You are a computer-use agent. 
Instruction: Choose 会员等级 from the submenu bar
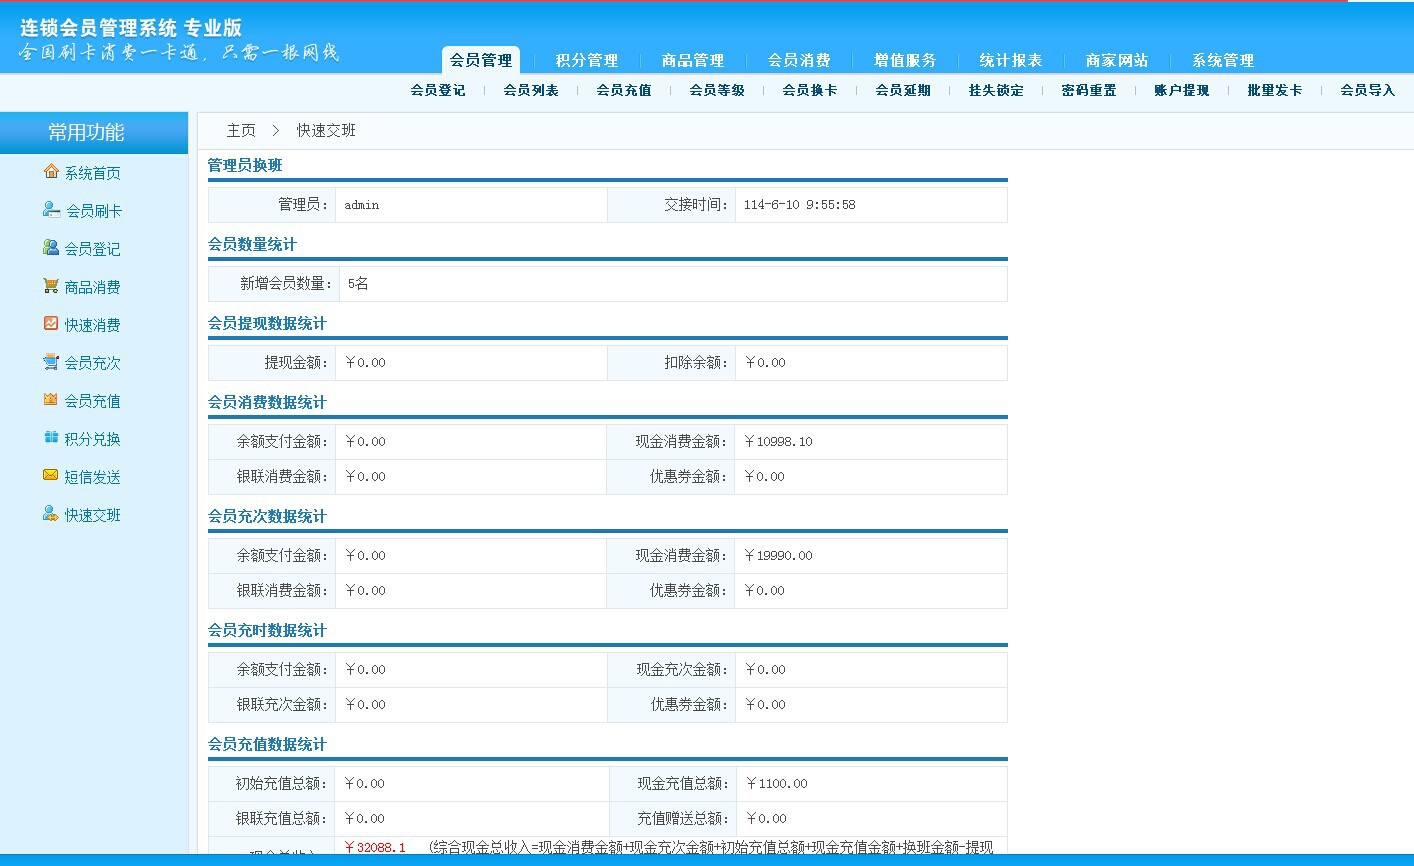click(717, 90)
